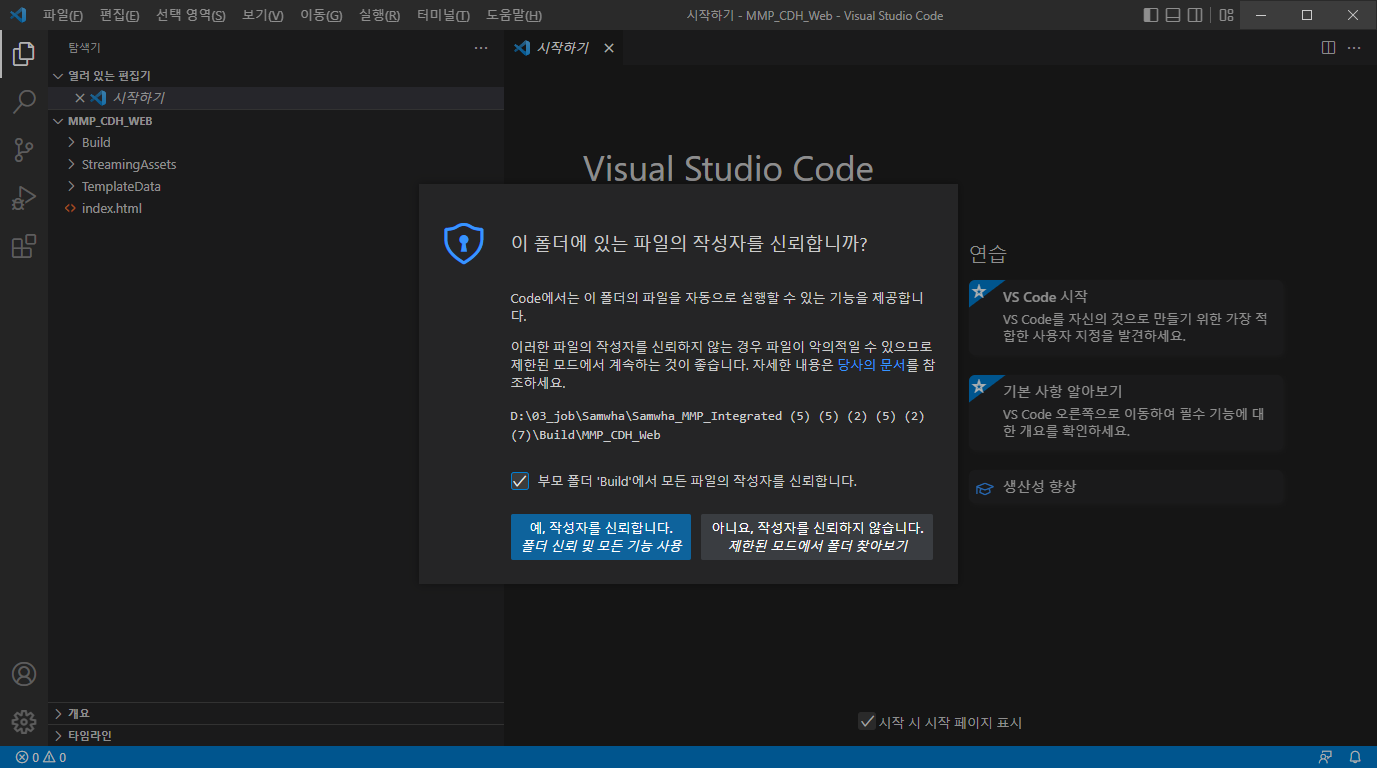Minimize the VS Code window
1377x768 pixels.
point(1262,15)
